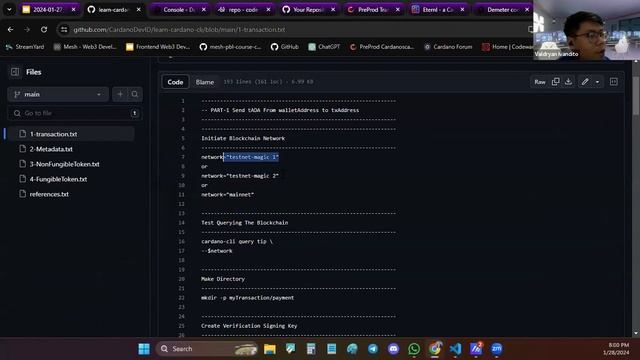The width and height of the screenshot is (640, 360).
Task: Open the Windows Start menu
Action: (x=144, y=349)
